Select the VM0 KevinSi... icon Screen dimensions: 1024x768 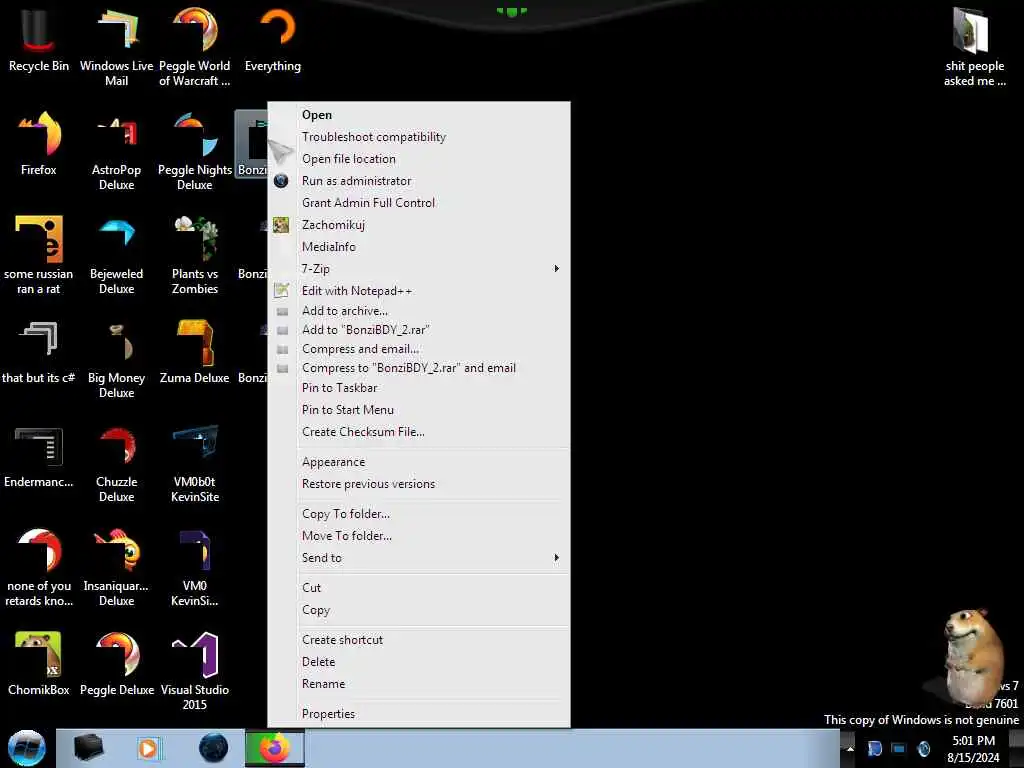point(195,567)
